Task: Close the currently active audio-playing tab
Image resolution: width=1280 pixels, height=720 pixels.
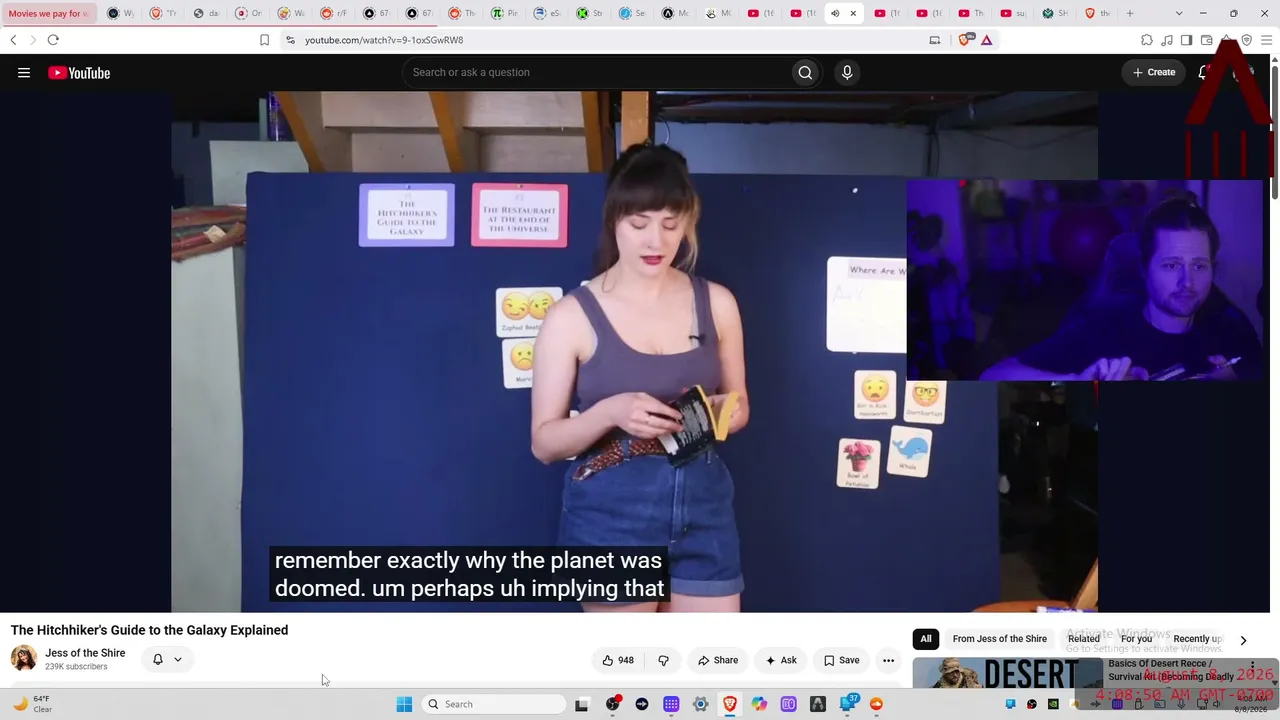Action: pos(853,13)
